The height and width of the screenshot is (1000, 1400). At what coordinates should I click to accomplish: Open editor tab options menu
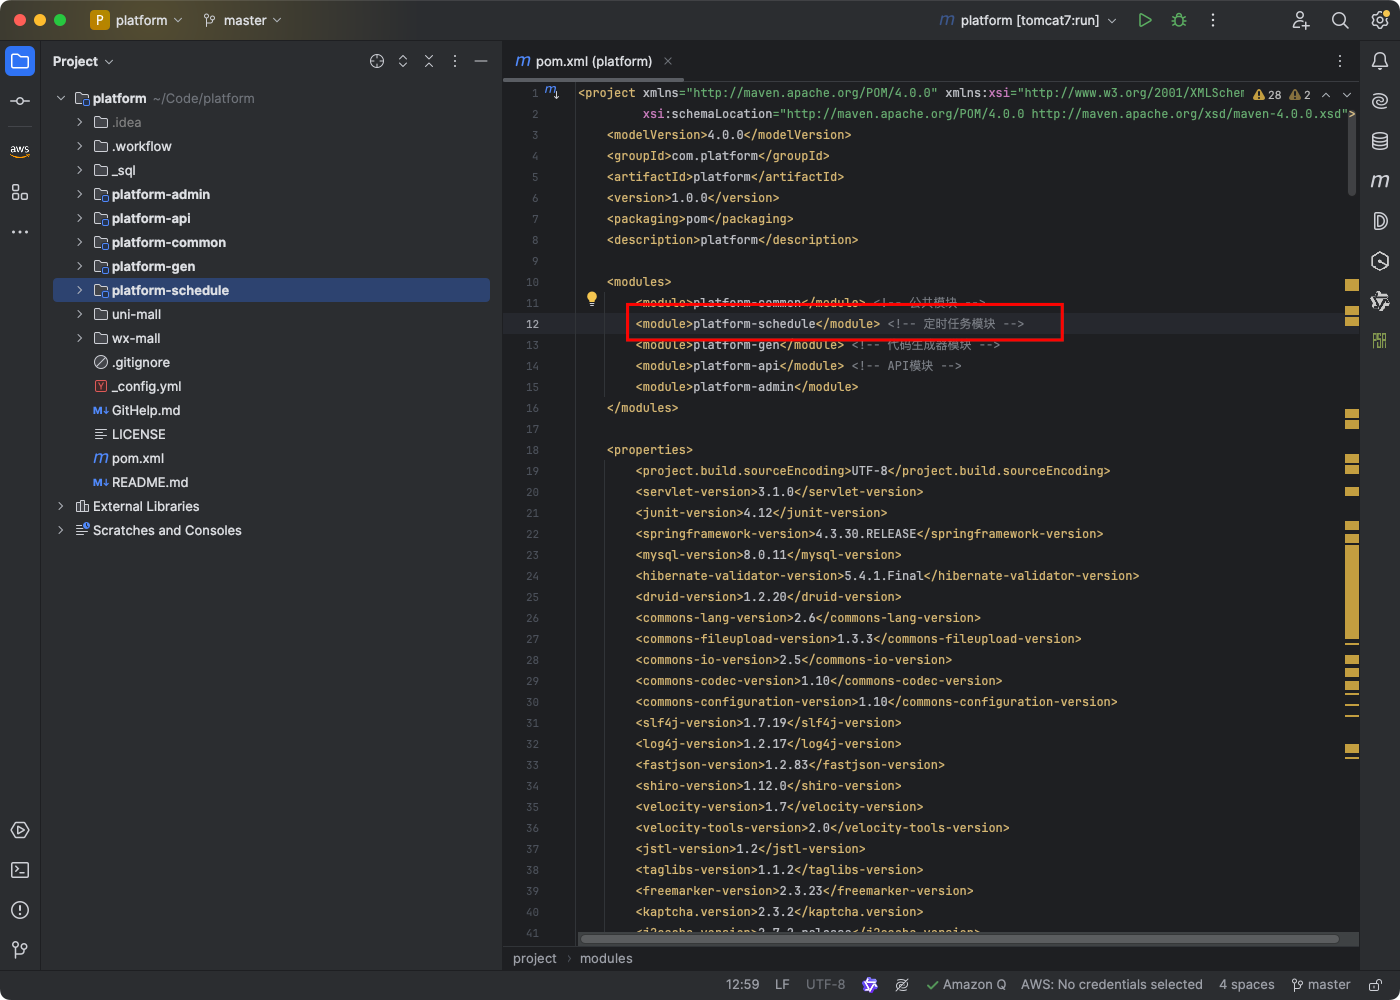coord(1340,61)
